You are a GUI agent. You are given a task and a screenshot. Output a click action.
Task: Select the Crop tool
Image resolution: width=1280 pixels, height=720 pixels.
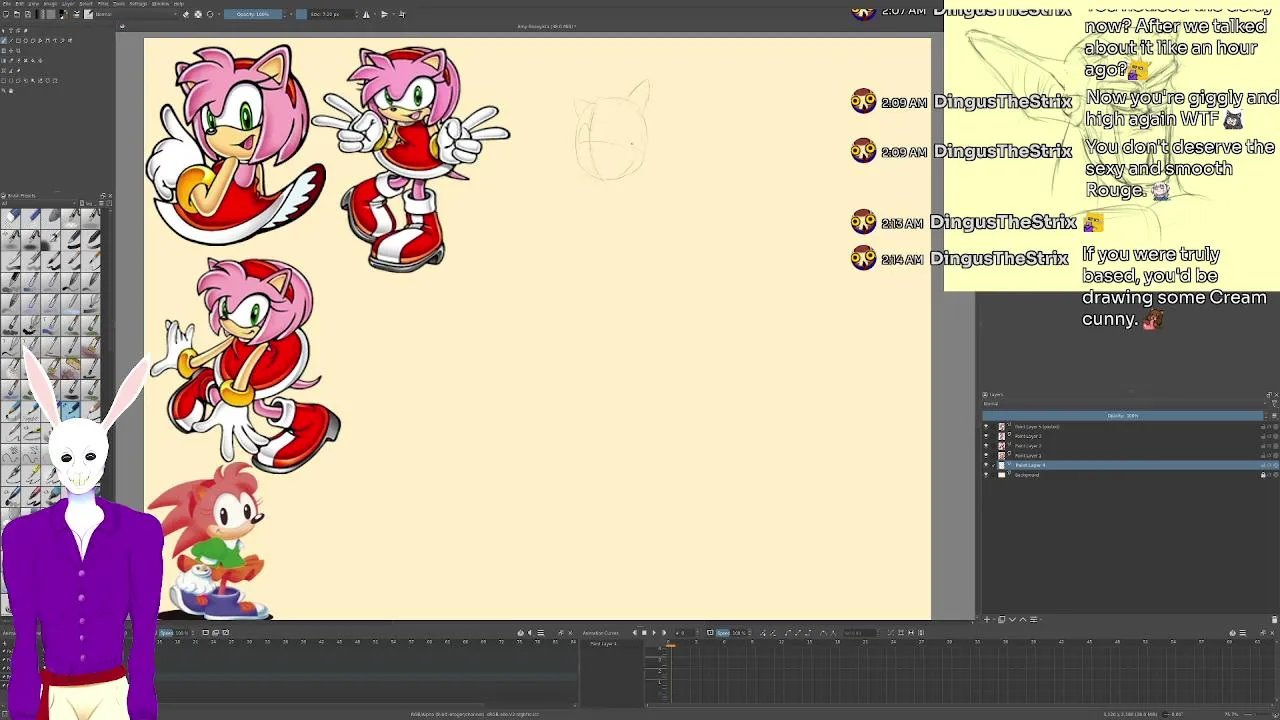pos(18,51)
